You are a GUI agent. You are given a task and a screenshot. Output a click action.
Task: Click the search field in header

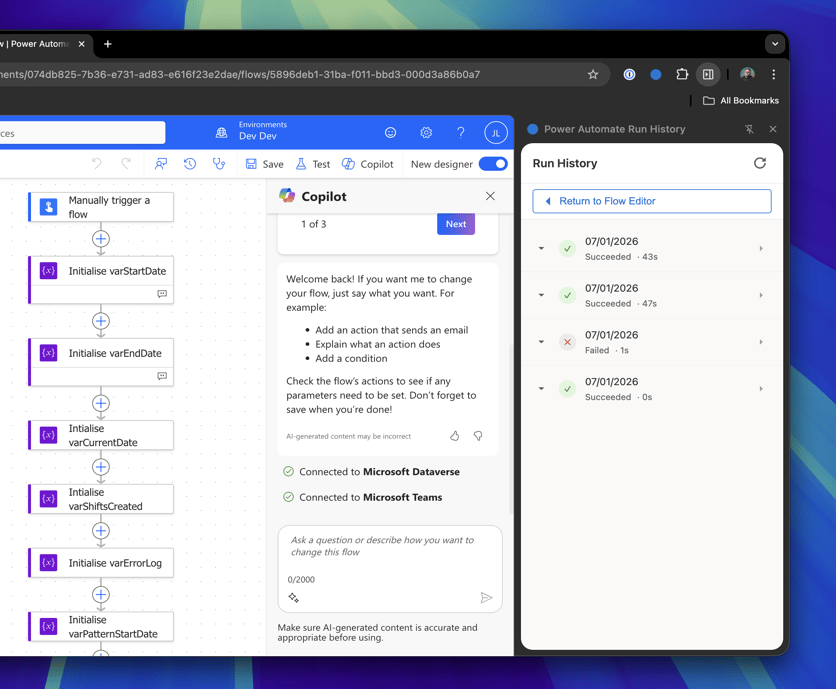82,132
